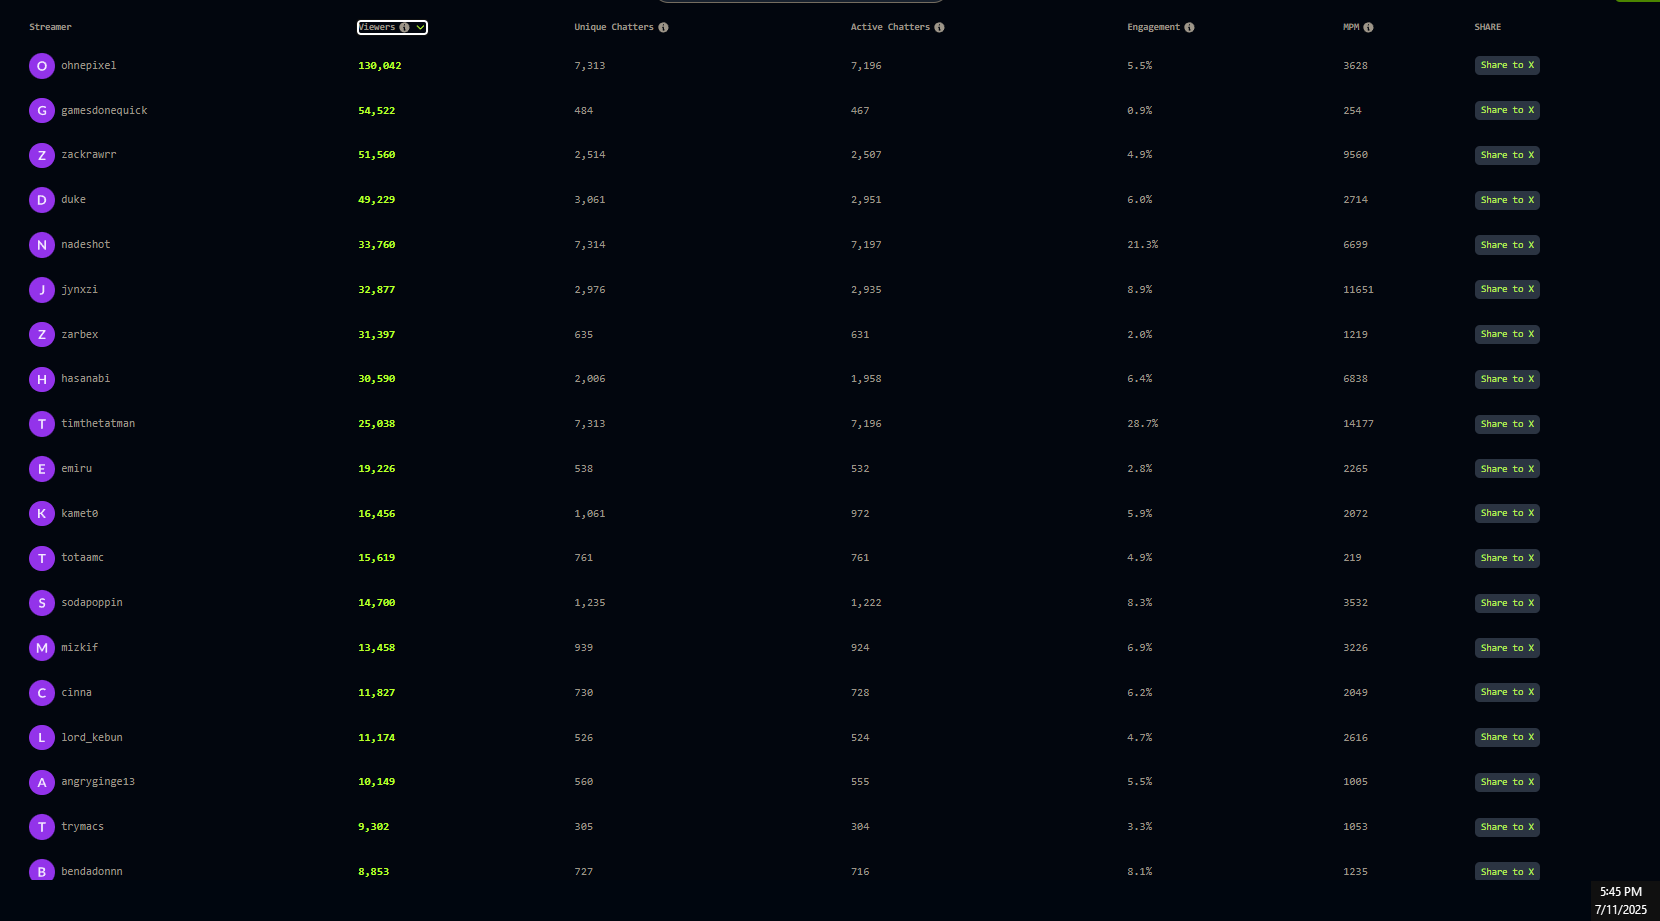1660x921 pixels.
Task: Select the emiru avatar circle
Action: click(42, 469)
